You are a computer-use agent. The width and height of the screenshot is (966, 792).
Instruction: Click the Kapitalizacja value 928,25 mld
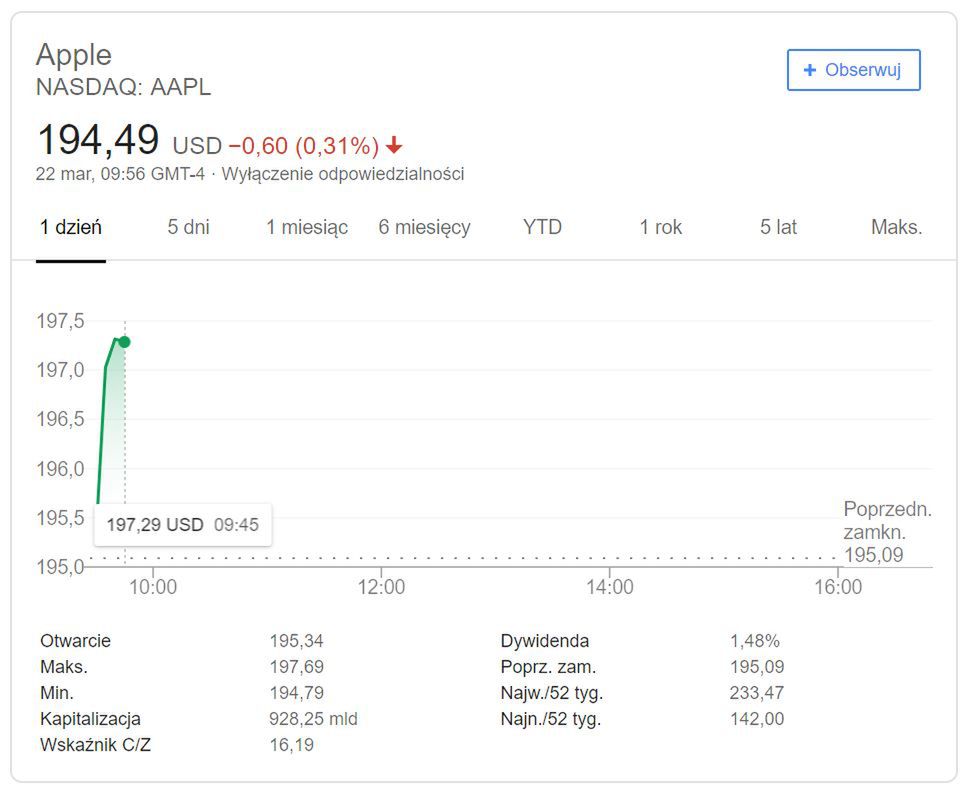point(313,718)
